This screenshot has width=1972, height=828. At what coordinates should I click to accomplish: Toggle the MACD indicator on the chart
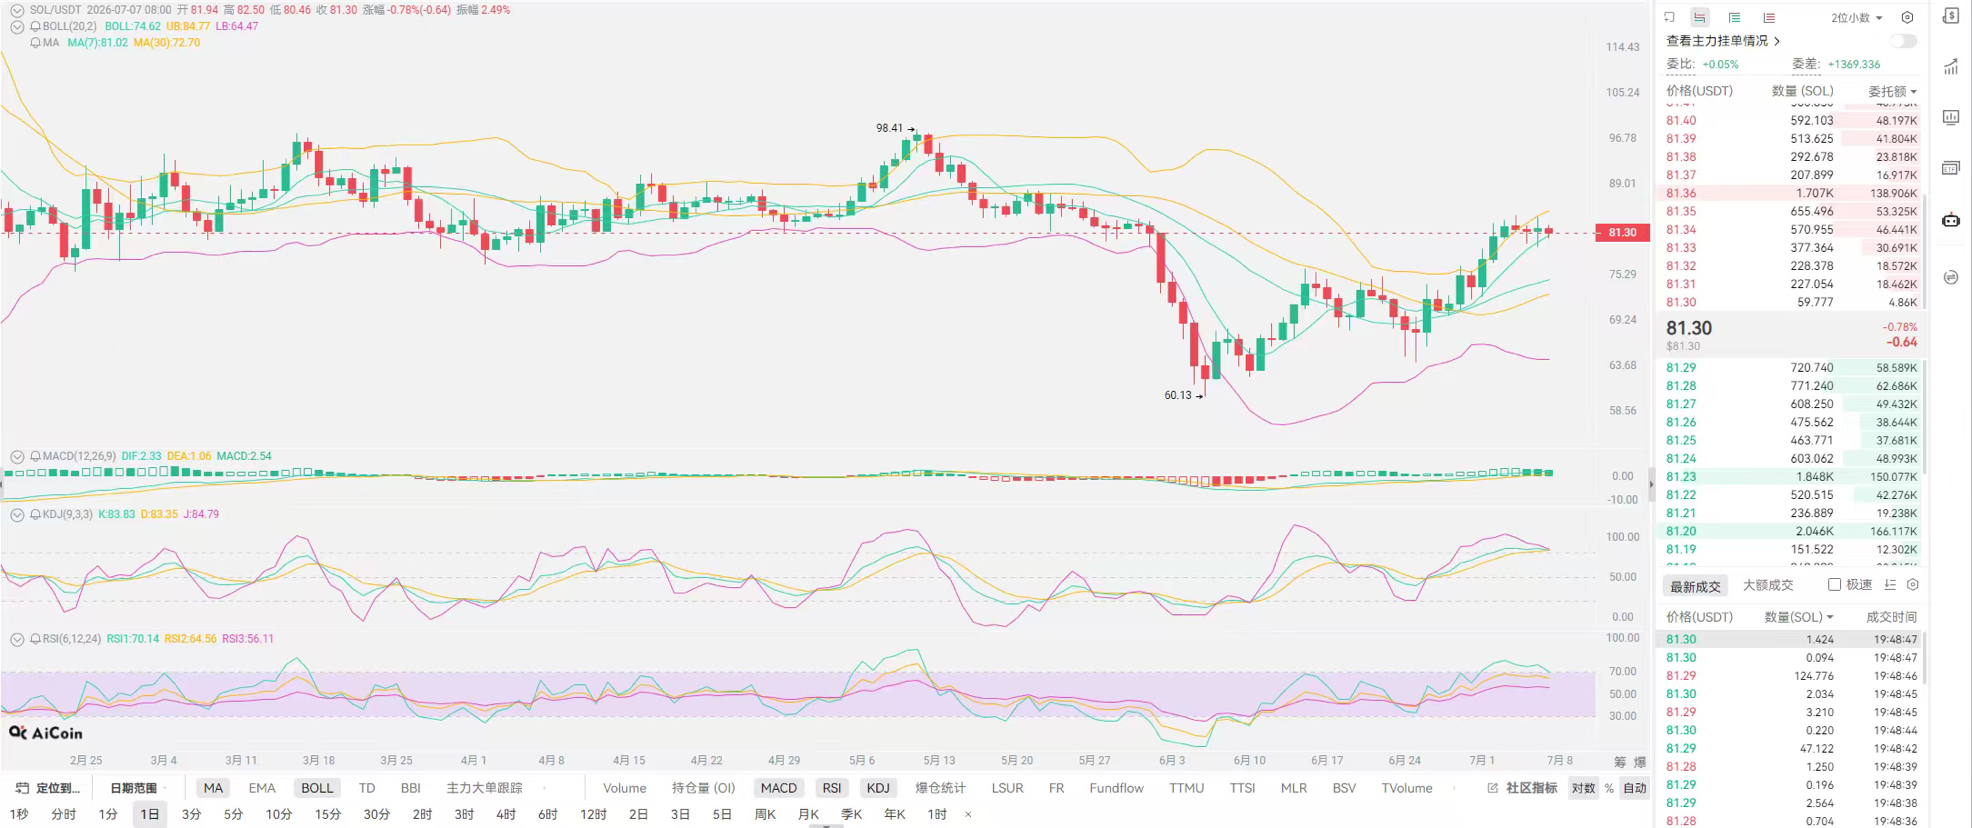(x=778, y=788)
